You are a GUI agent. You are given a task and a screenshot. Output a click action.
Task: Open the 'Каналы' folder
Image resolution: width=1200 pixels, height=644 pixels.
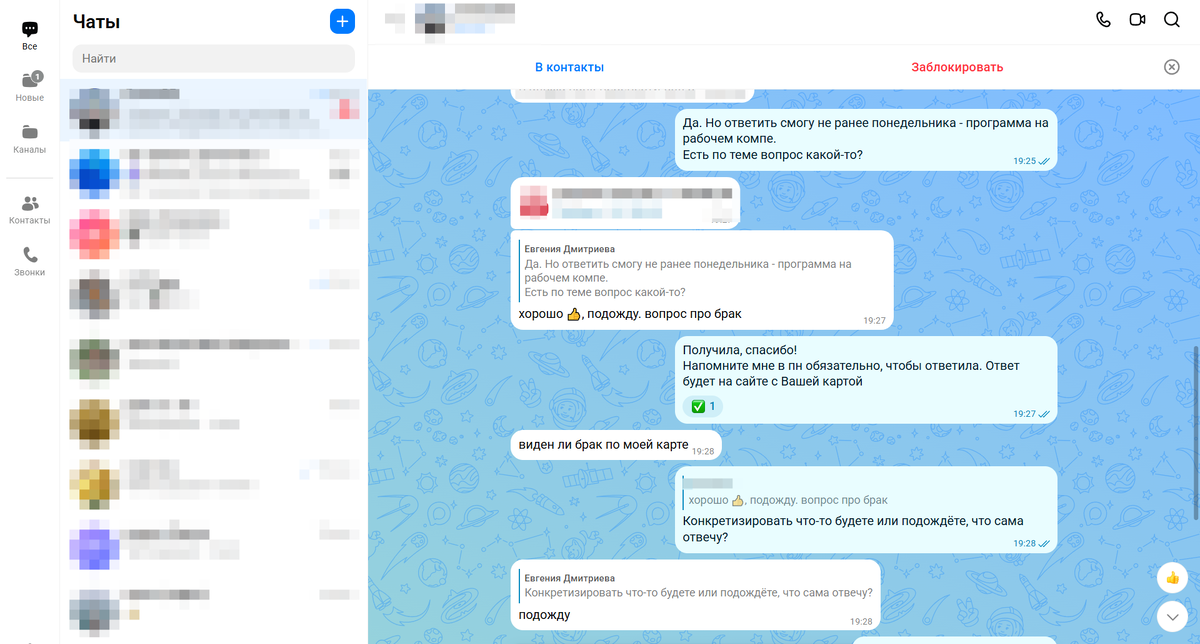point(30,139)
